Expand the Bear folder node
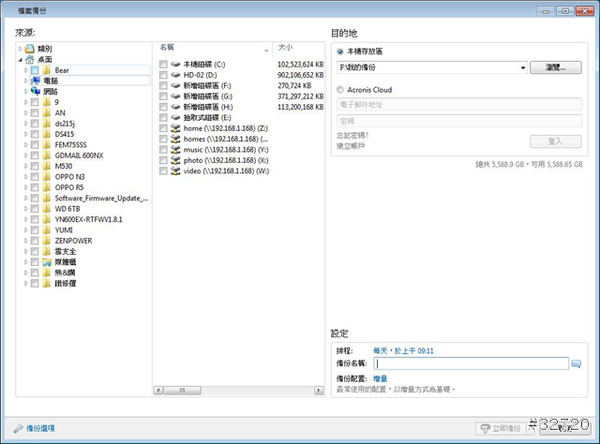The image size is (600, 444). [x=26, y=70]
